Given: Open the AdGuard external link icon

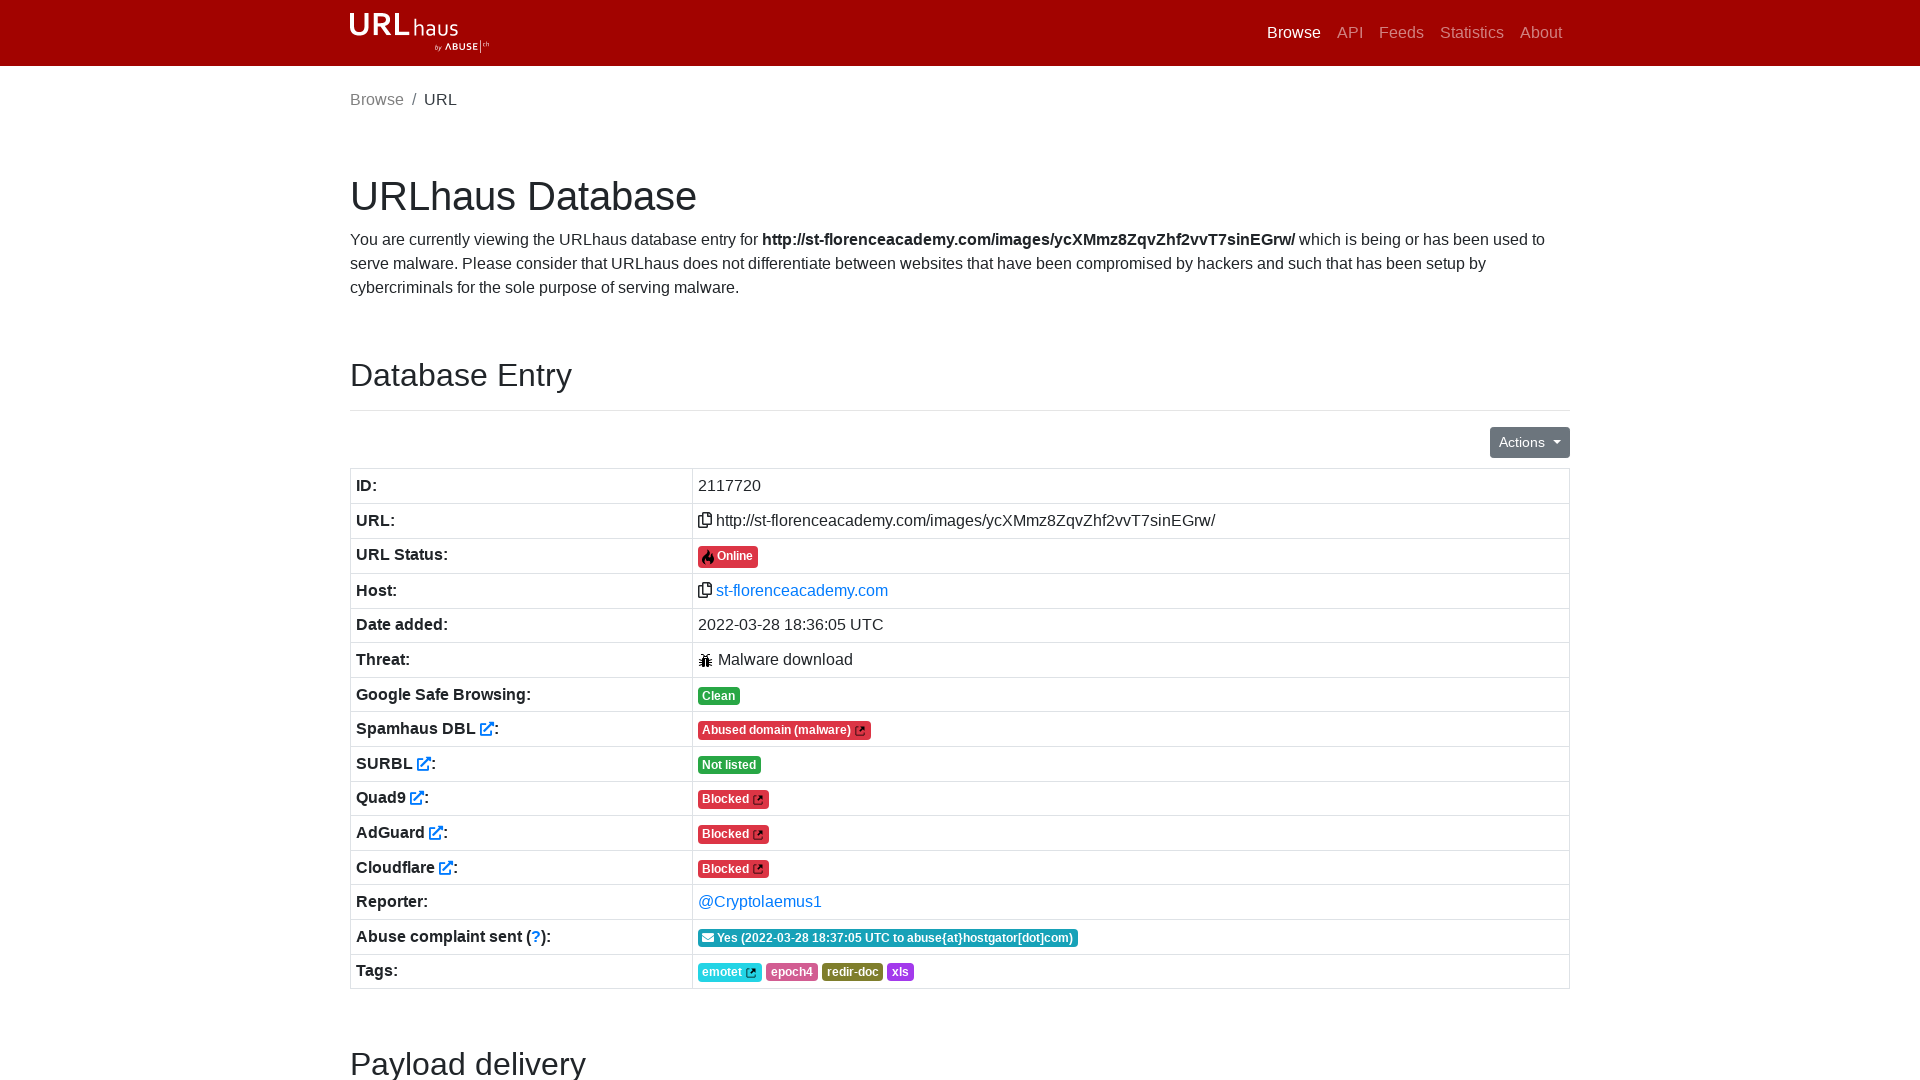Looking at the screenshot, I should click(x=436, y=833).
